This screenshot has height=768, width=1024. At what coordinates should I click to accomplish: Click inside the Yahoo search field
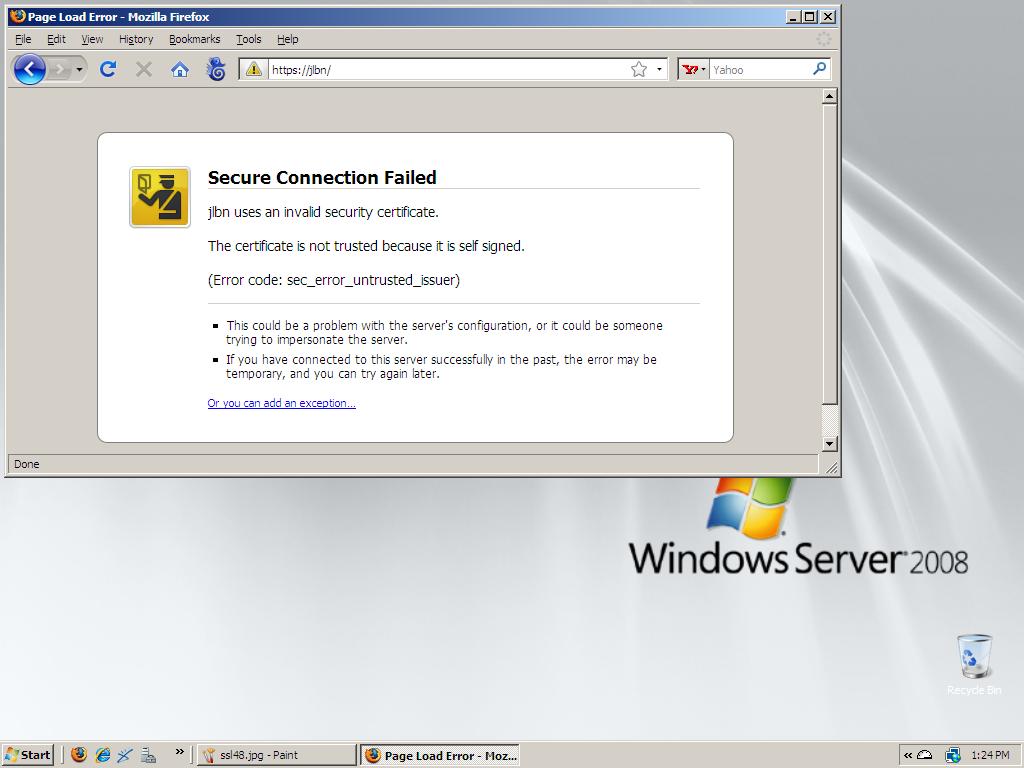760,70
